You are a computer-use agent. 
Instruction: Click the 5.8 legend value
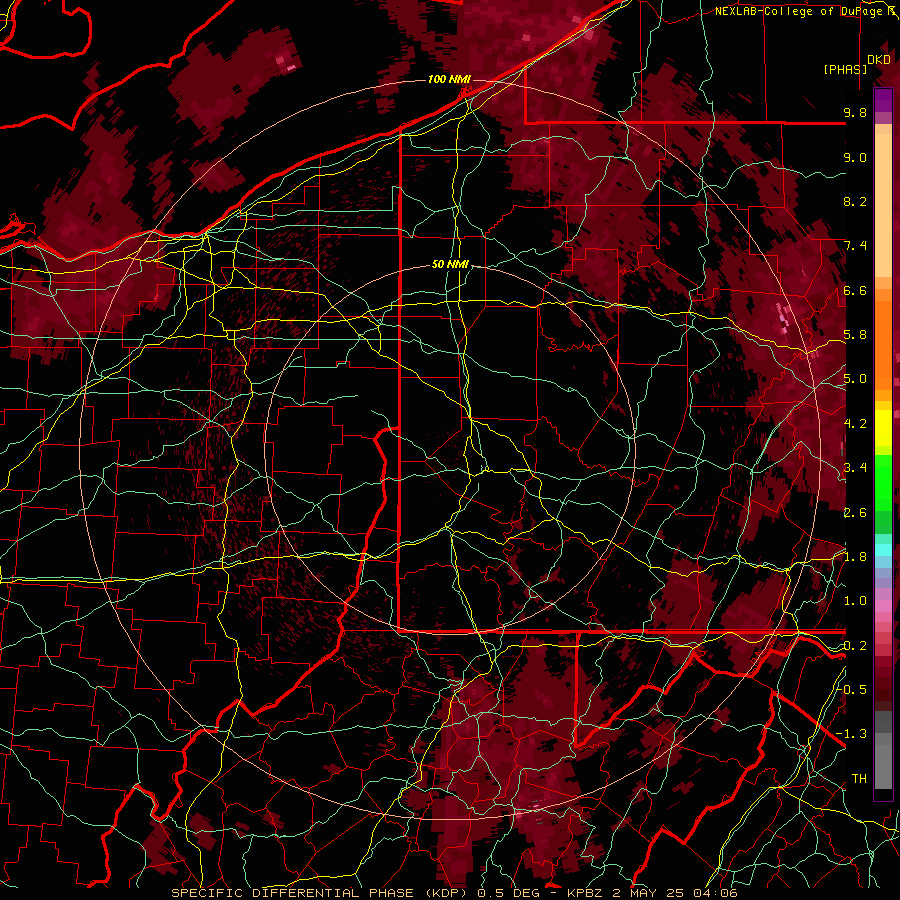click(855, 335)
